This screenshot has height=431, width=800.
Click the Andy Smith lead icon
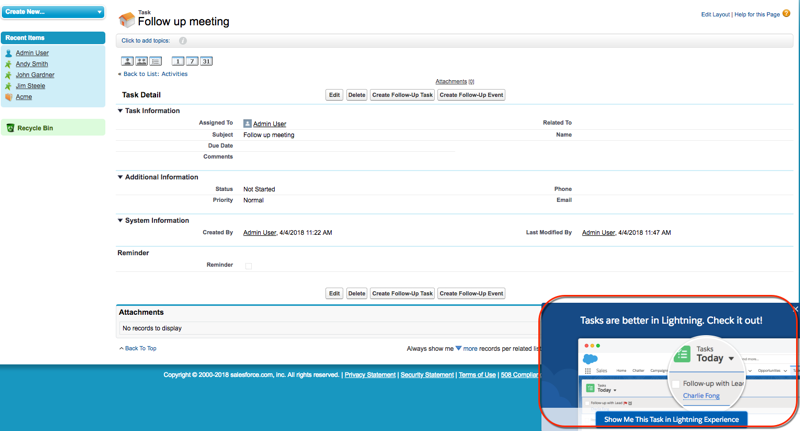[x=8, y=64]
